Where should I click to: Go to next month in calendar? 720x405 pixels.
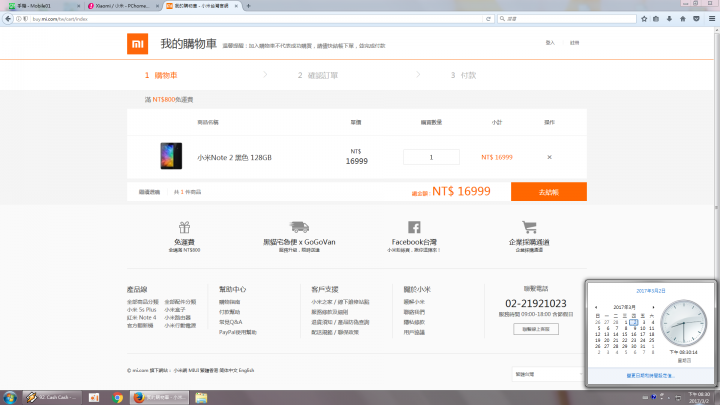[653, 307]
